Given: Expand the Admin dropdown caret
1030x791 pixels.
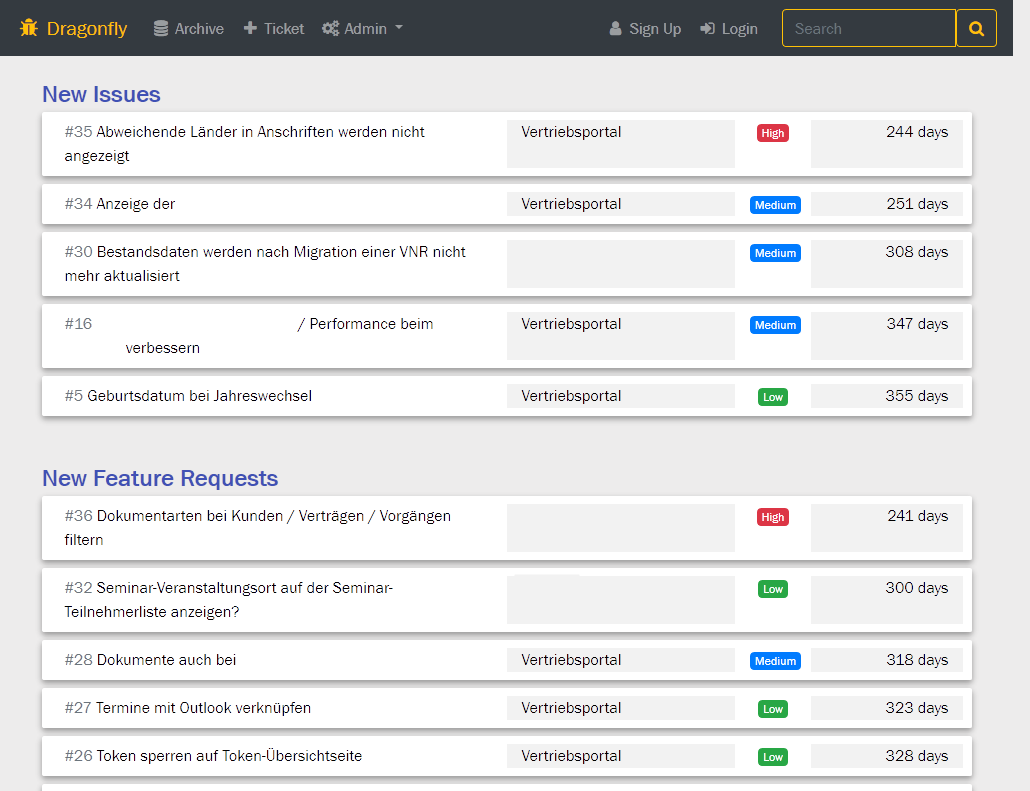Looking at the screenshot, I should point(399,28).
